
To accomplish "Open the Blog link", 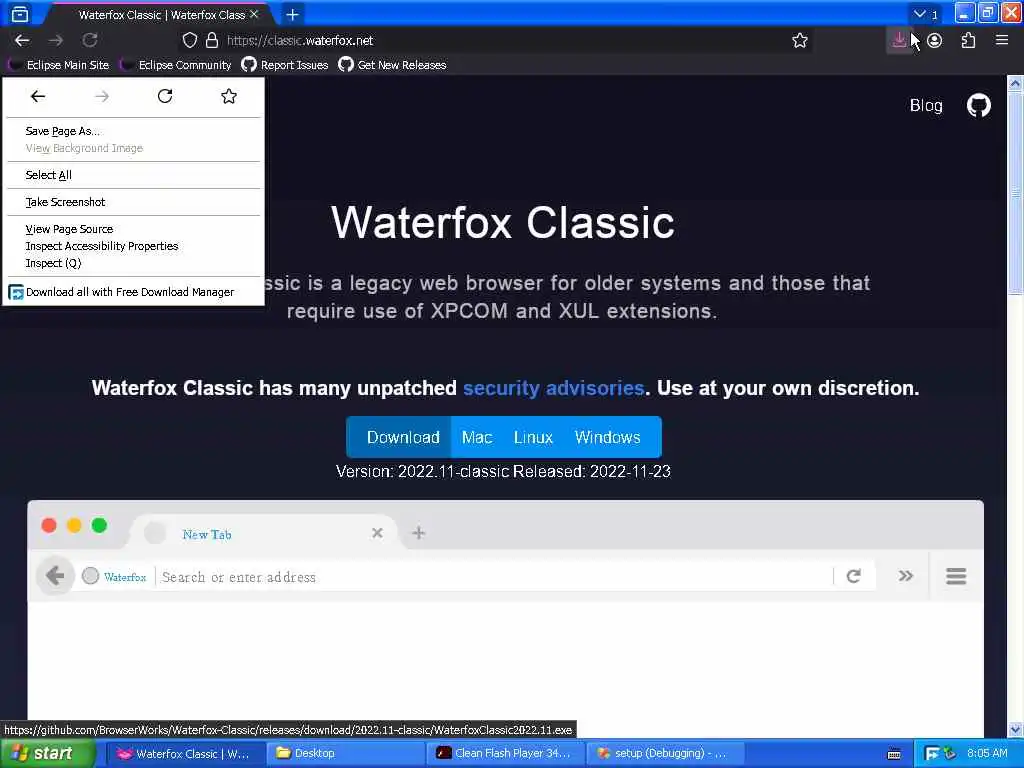I will click(926, 105).
